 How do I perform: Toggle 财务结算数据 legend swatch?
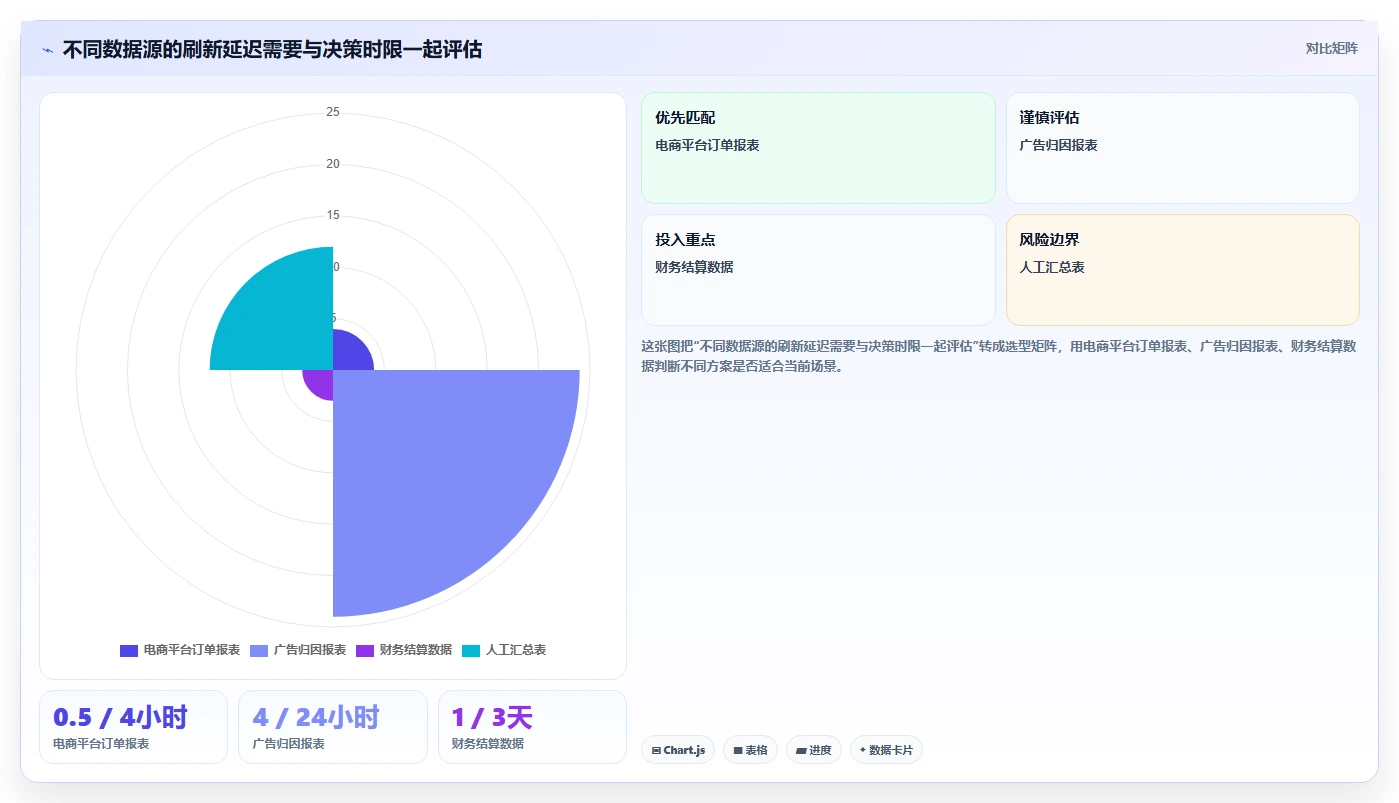click(365, 650)
